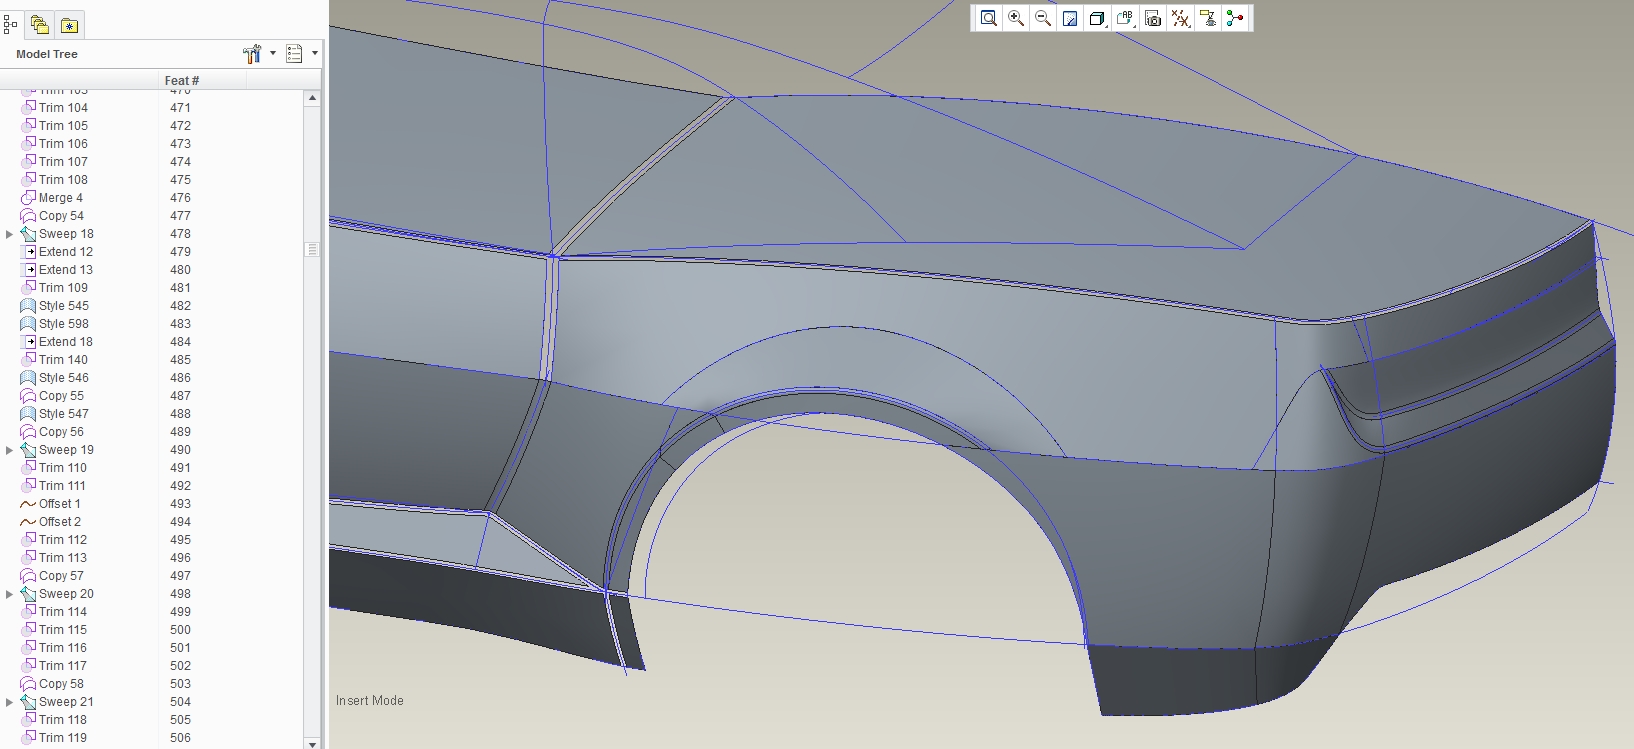Click the Trim 140 feature icon
The height and width of the screenshot is (749, 1634).
[x=28, y=359]
